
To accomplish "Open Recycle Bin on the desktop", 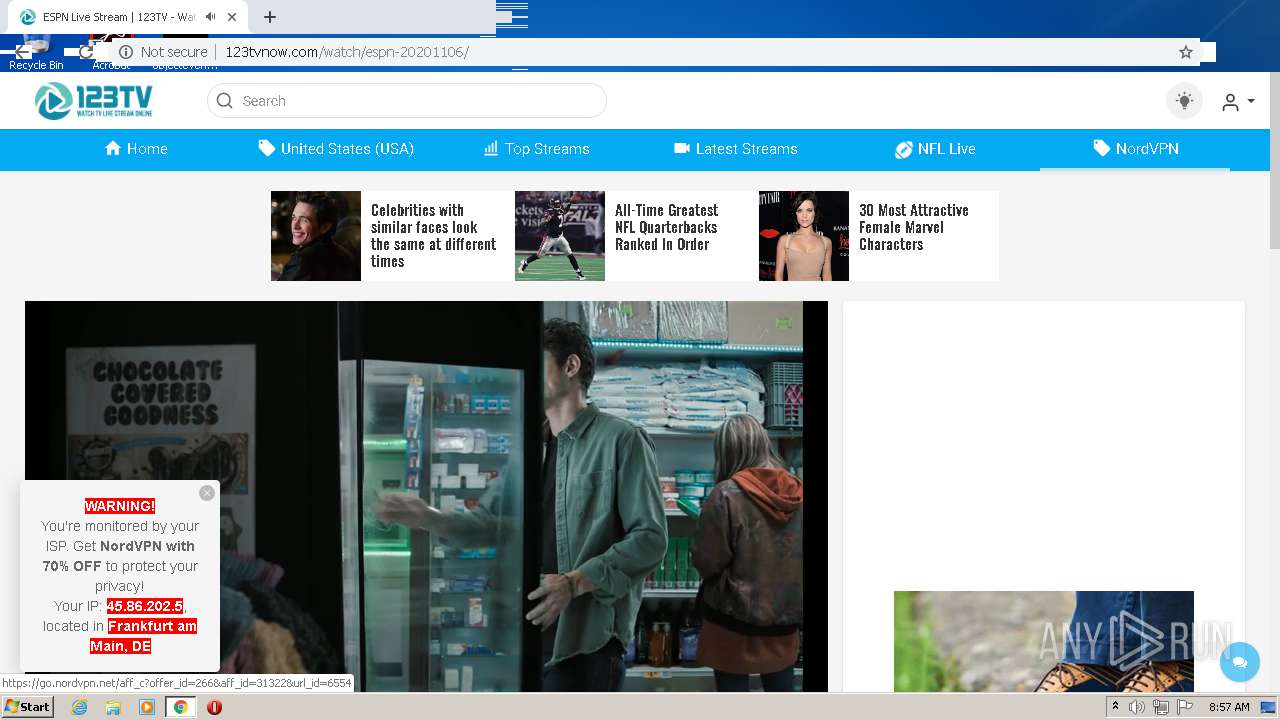I will pos(36,55).
